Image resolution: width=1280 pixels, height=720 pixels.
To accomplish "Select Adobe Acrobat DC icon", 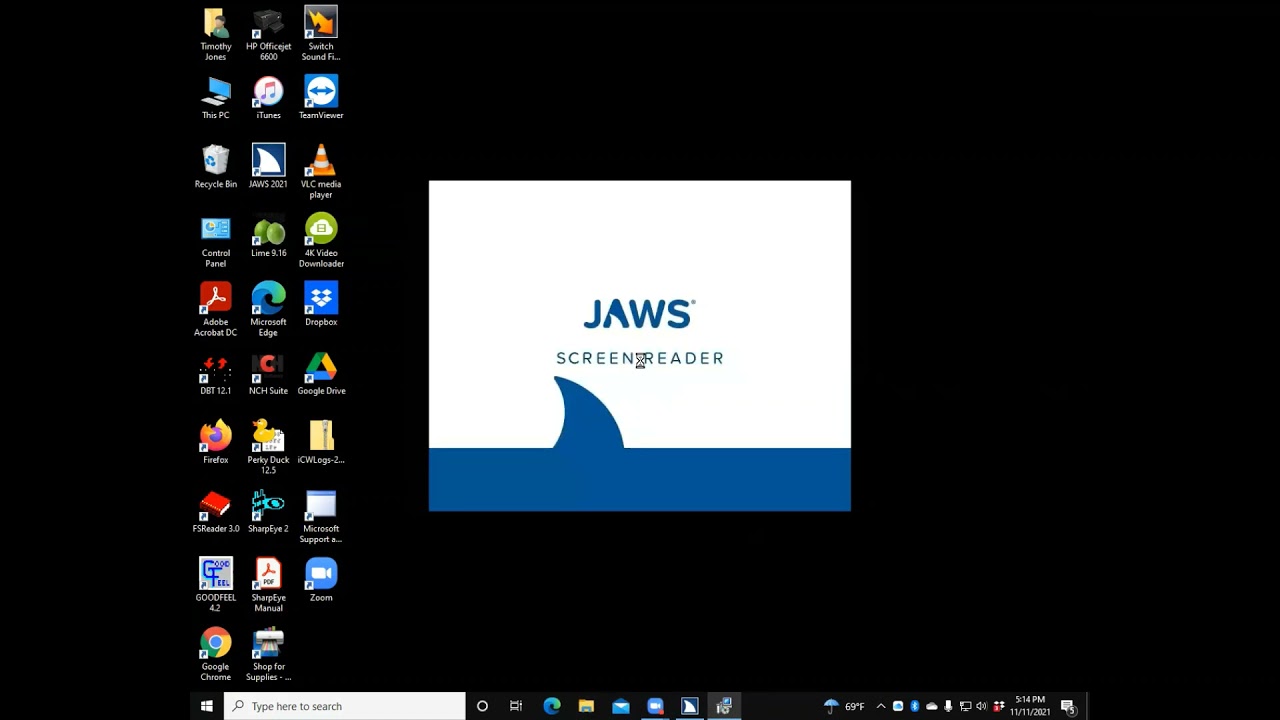I will click(215, 310).
